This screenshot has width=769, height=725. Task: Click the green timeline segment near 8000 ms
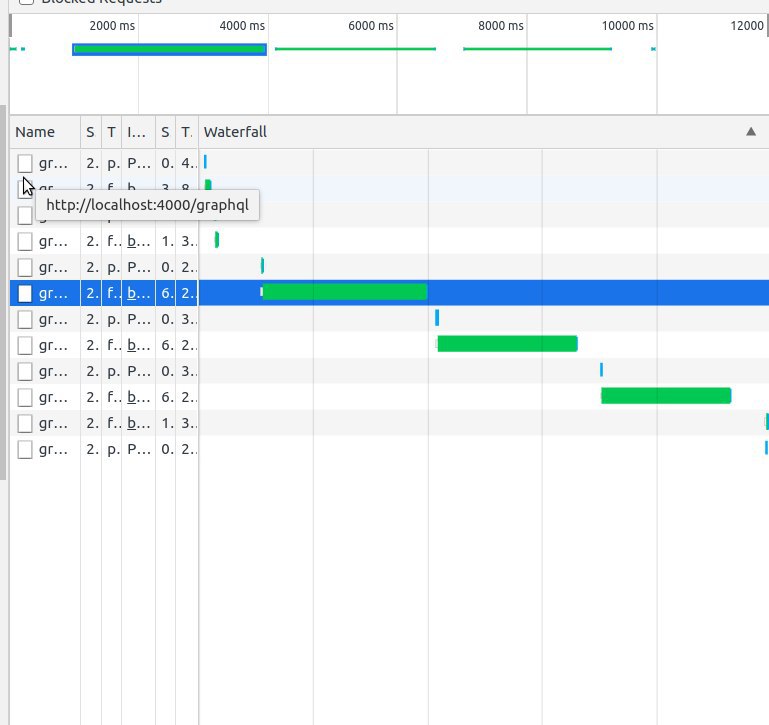click(537, 49)
